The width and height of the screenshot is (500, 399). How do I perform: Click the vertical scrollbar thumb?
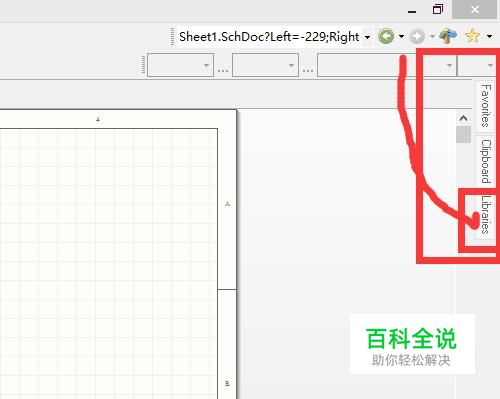tap(463, 134)
